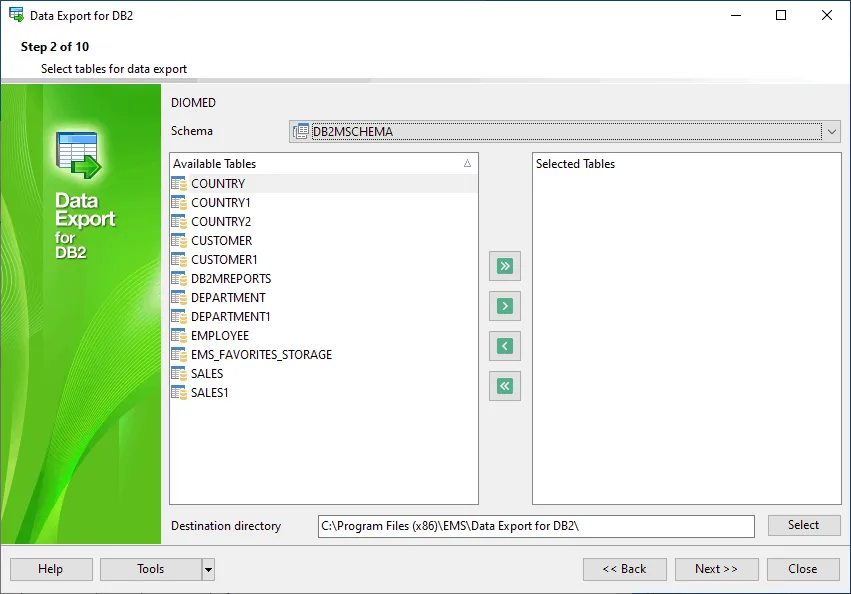Open the Tools button dropdown arrow
The image size is (851, 594).
[208, 570]
